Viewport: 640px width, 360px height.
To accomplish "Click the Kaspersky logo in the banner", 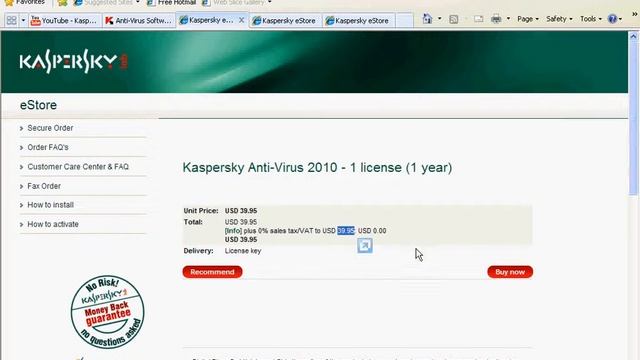I will click(x=73, y=61).
